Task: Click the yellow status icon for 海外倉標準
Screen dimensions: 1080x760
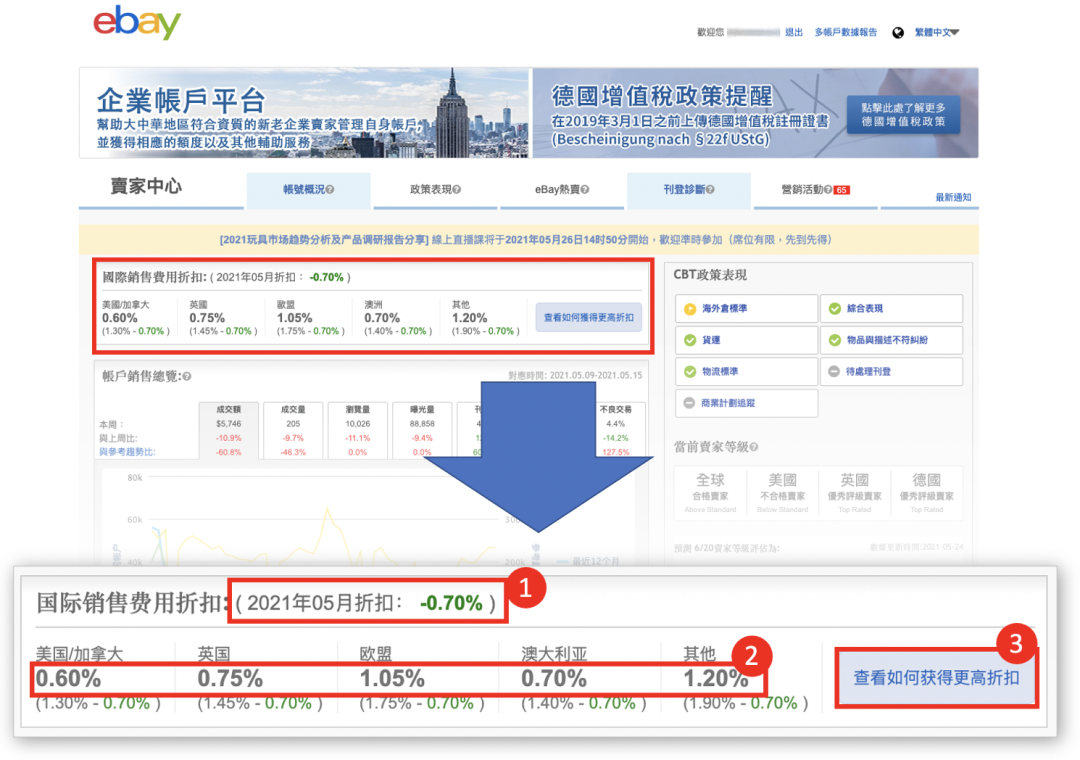Action: point(689,309)
